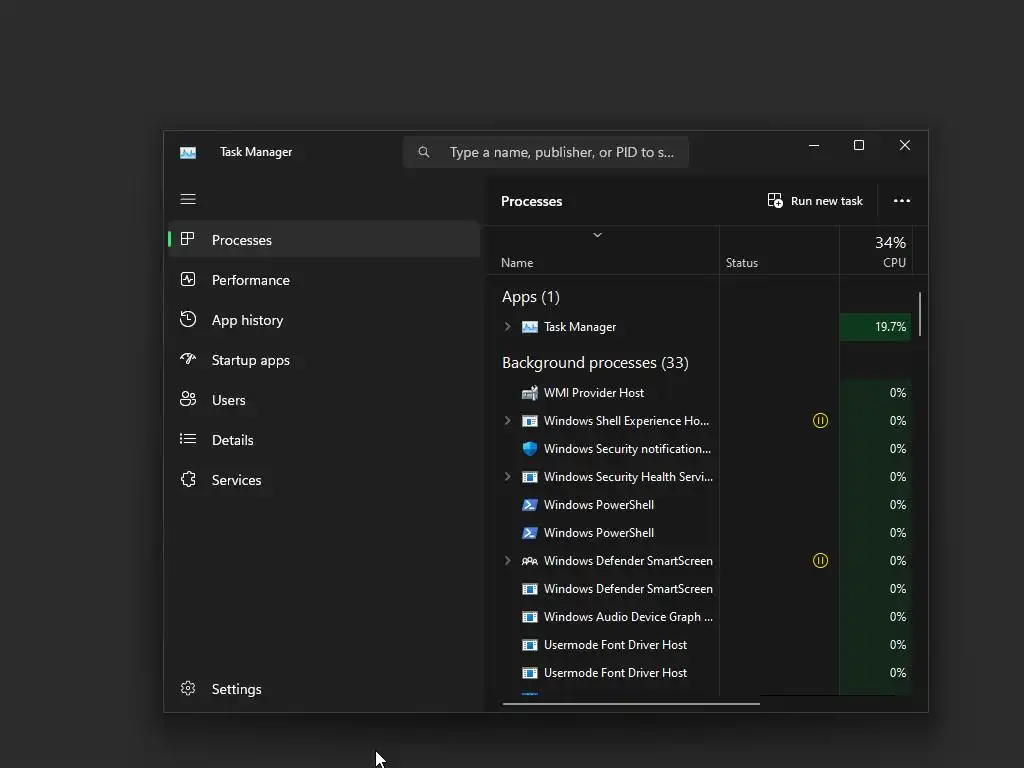The width and height of the screenshot is (1024, 768).
Task: Open Settings in the sidebar
Action: pos(325,689)
